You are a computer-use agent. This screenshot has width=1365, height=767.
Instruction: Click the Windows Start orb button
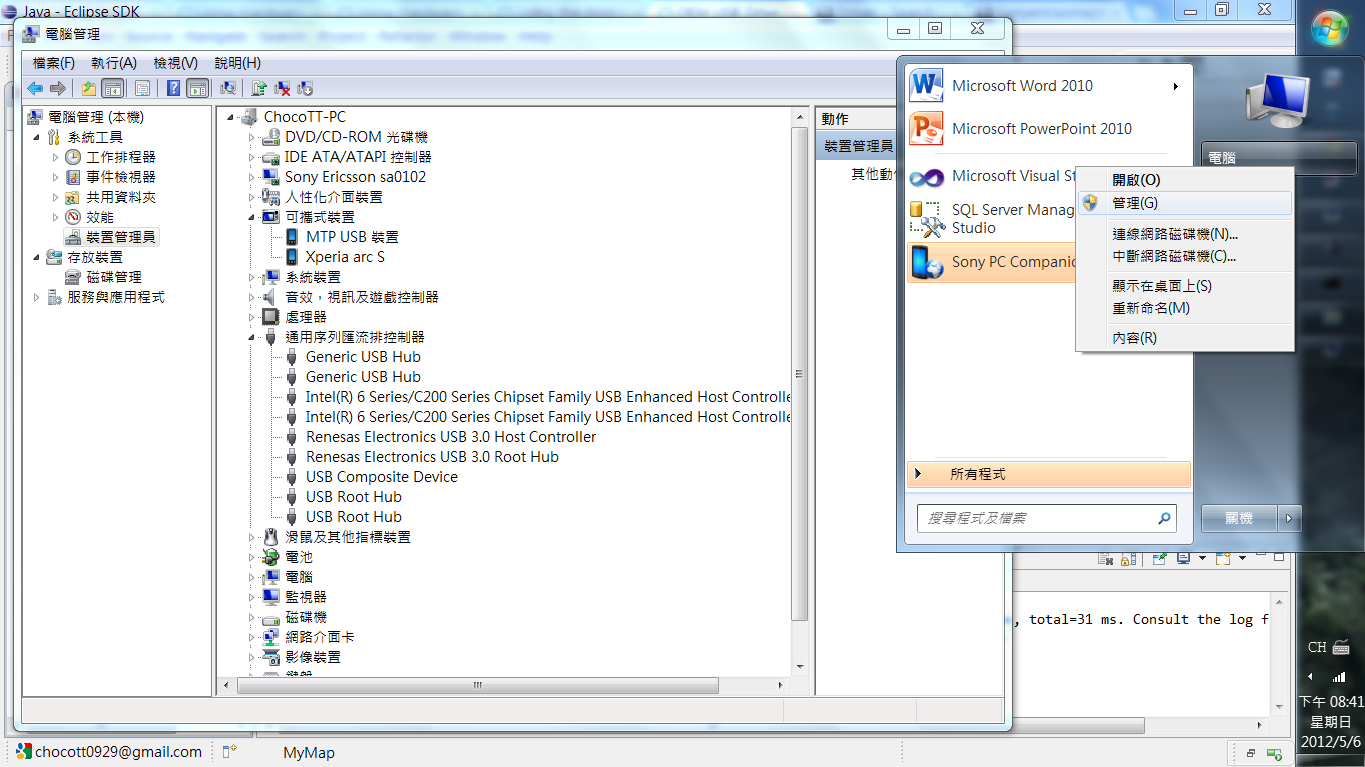1330,28
